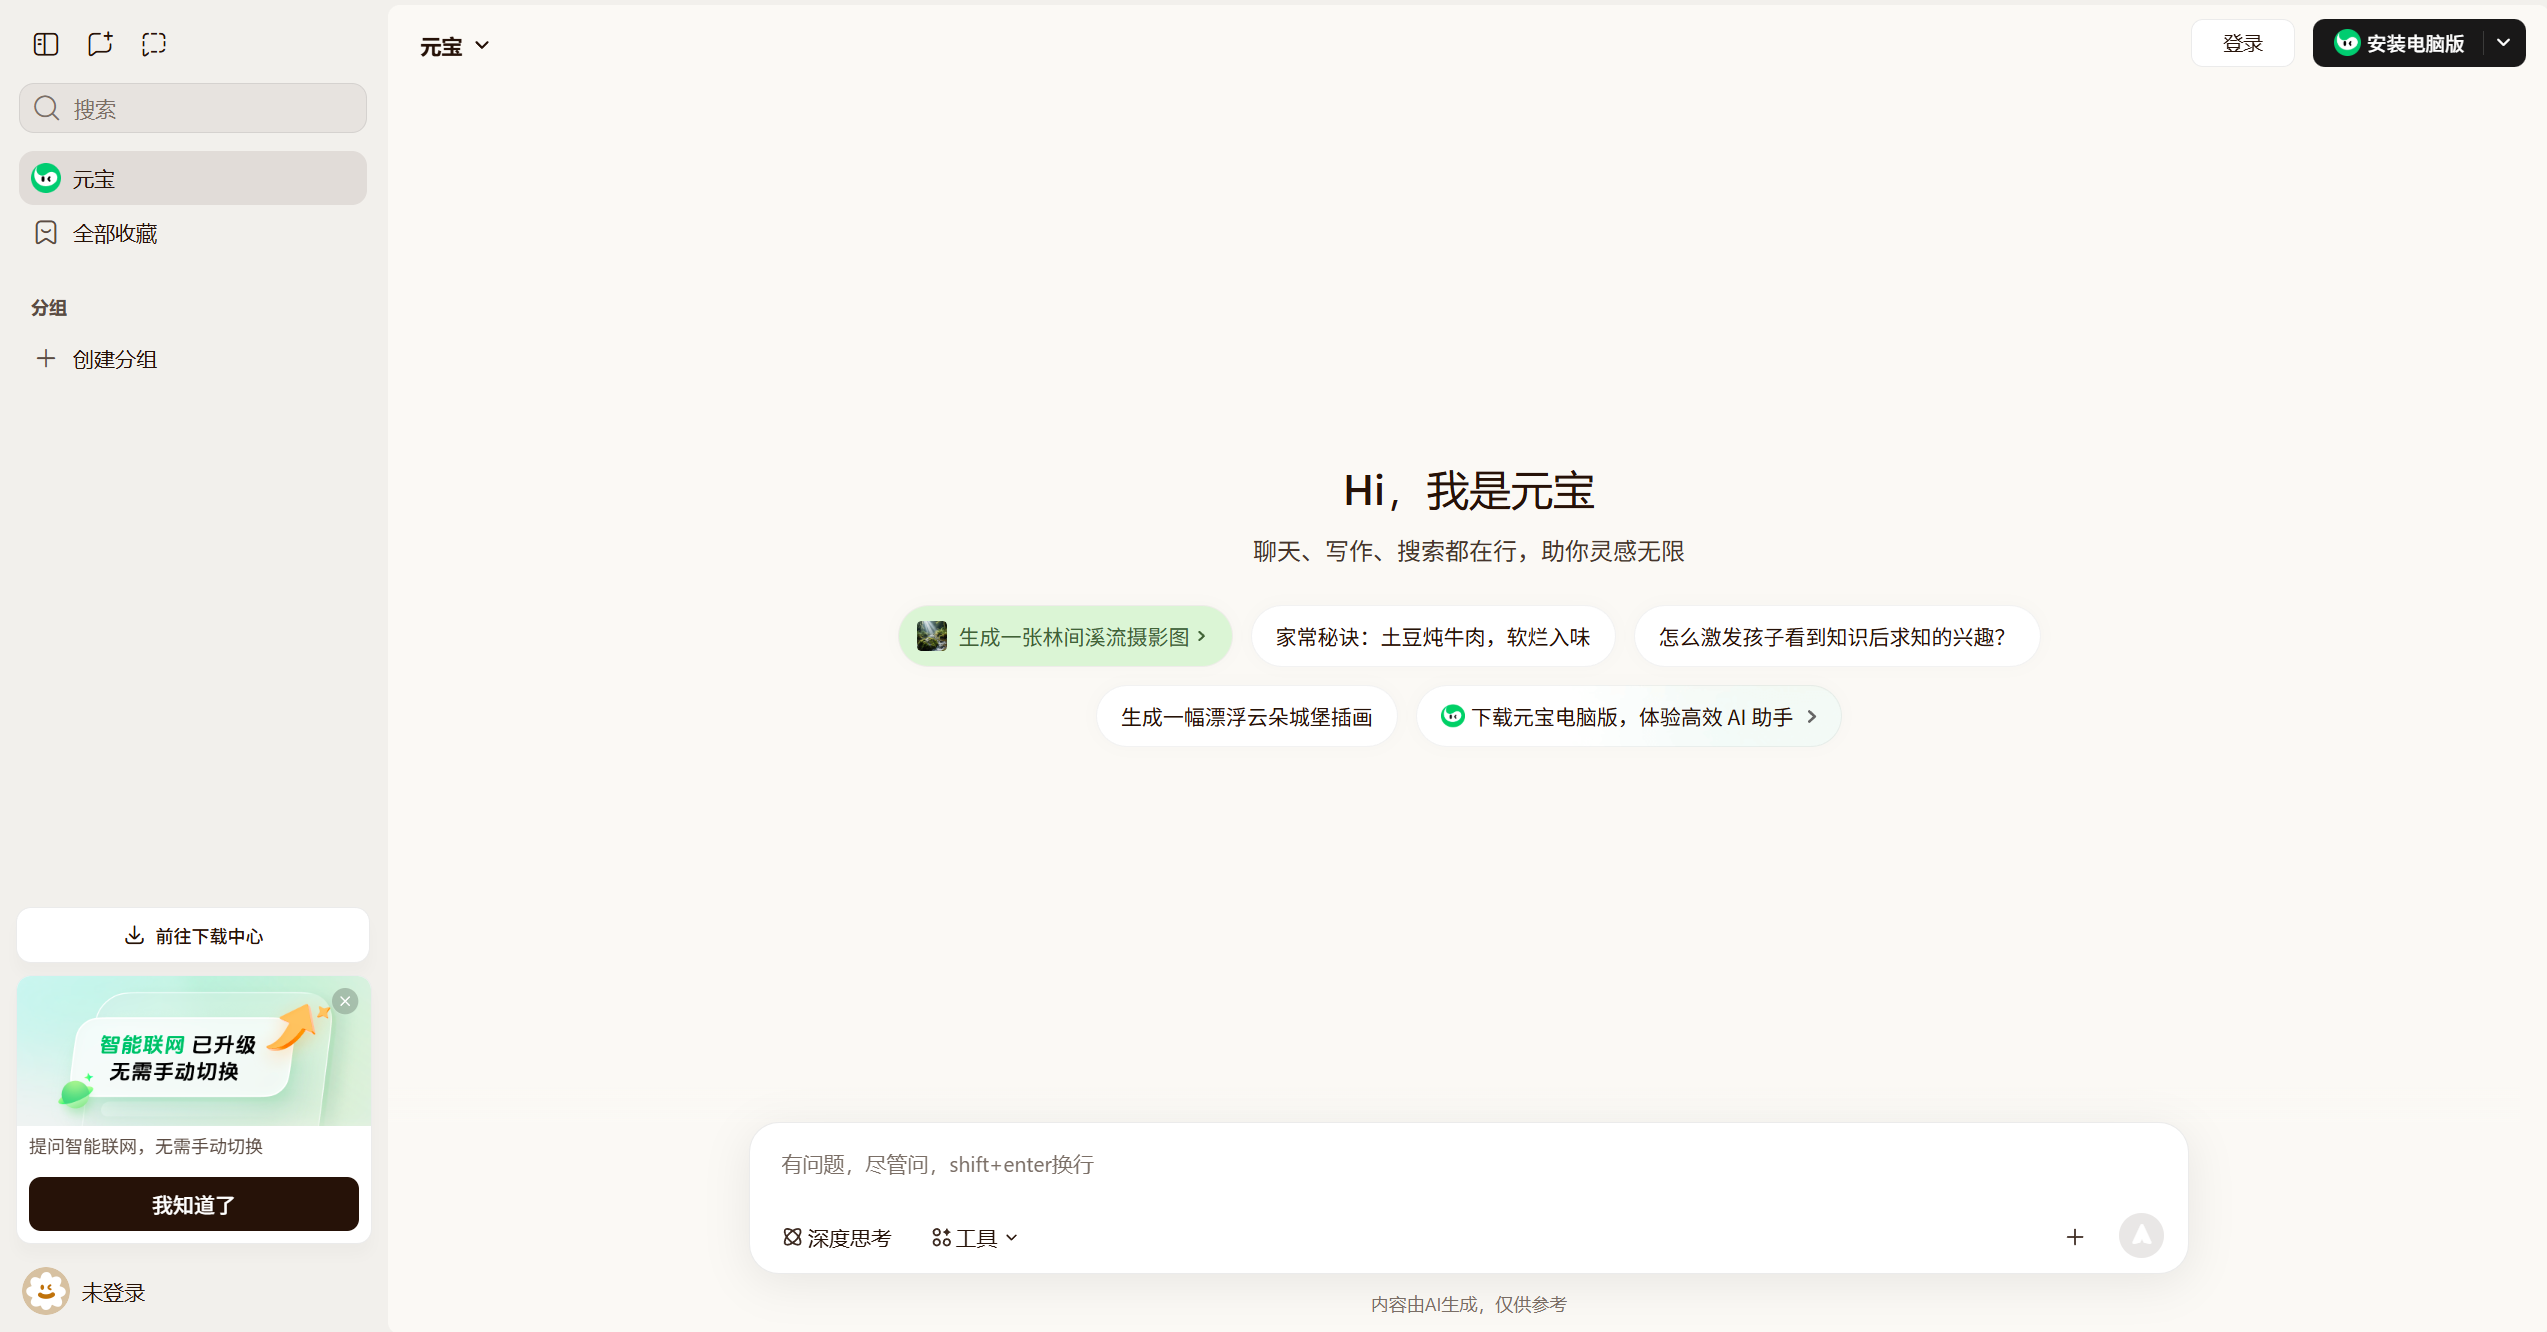Start a new chat icon
This screenshot has width=2547, height=1332.
pos(100,44)
